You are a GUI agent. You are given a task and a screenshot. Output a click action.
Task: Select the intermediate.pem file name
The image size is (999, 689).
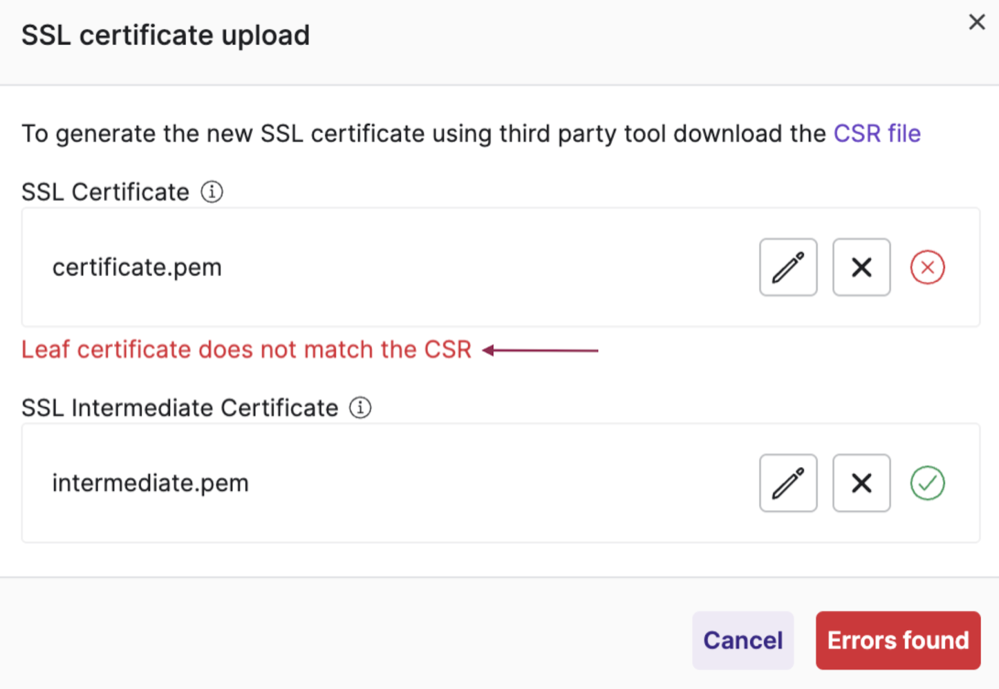pos(150,483)
